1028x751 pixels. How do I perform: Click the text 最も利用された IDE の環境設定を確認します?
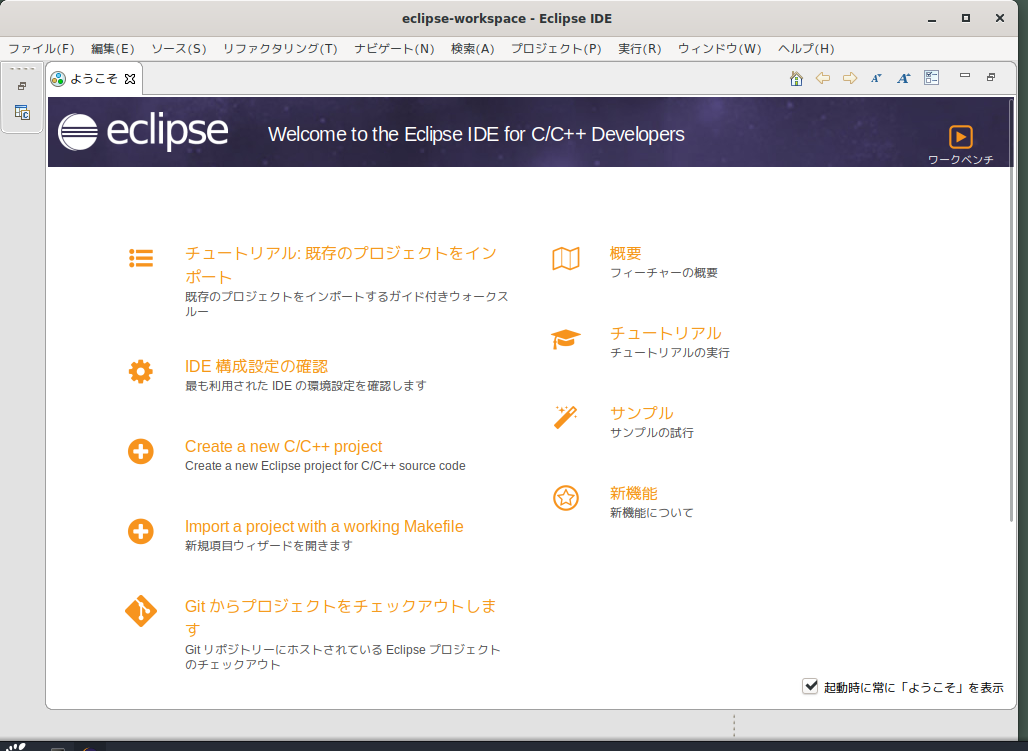[x=306, y=386]
